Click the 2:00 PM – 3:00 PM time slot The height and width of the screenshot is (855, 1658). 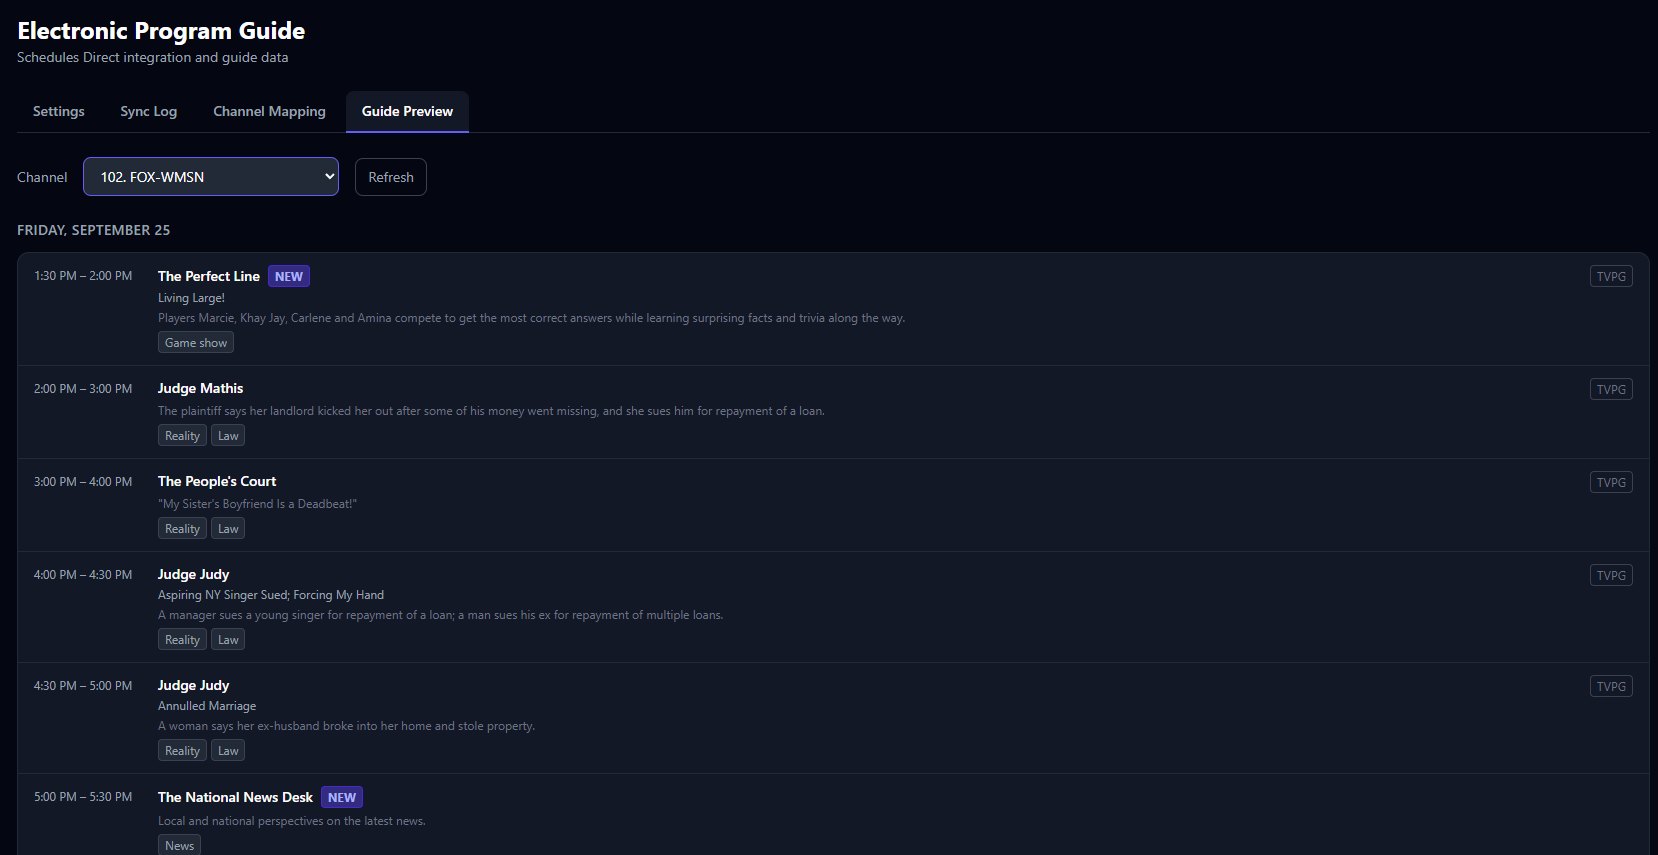click(x=83, y=389)
